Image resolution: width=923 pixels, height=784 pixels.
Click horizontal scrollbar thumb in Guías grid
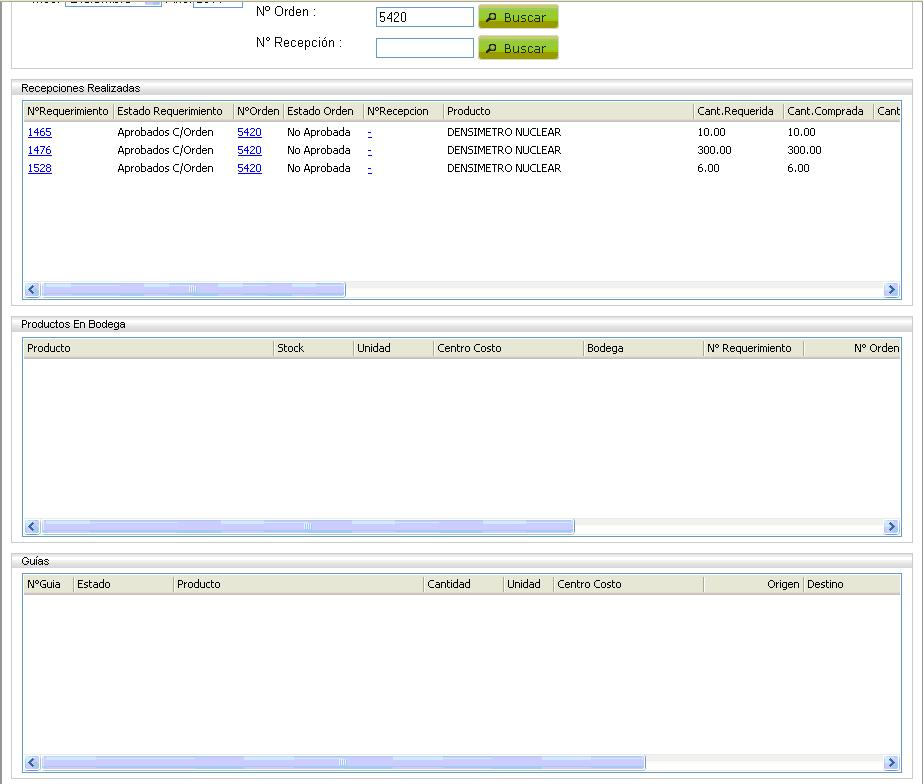tap(343, 762)
